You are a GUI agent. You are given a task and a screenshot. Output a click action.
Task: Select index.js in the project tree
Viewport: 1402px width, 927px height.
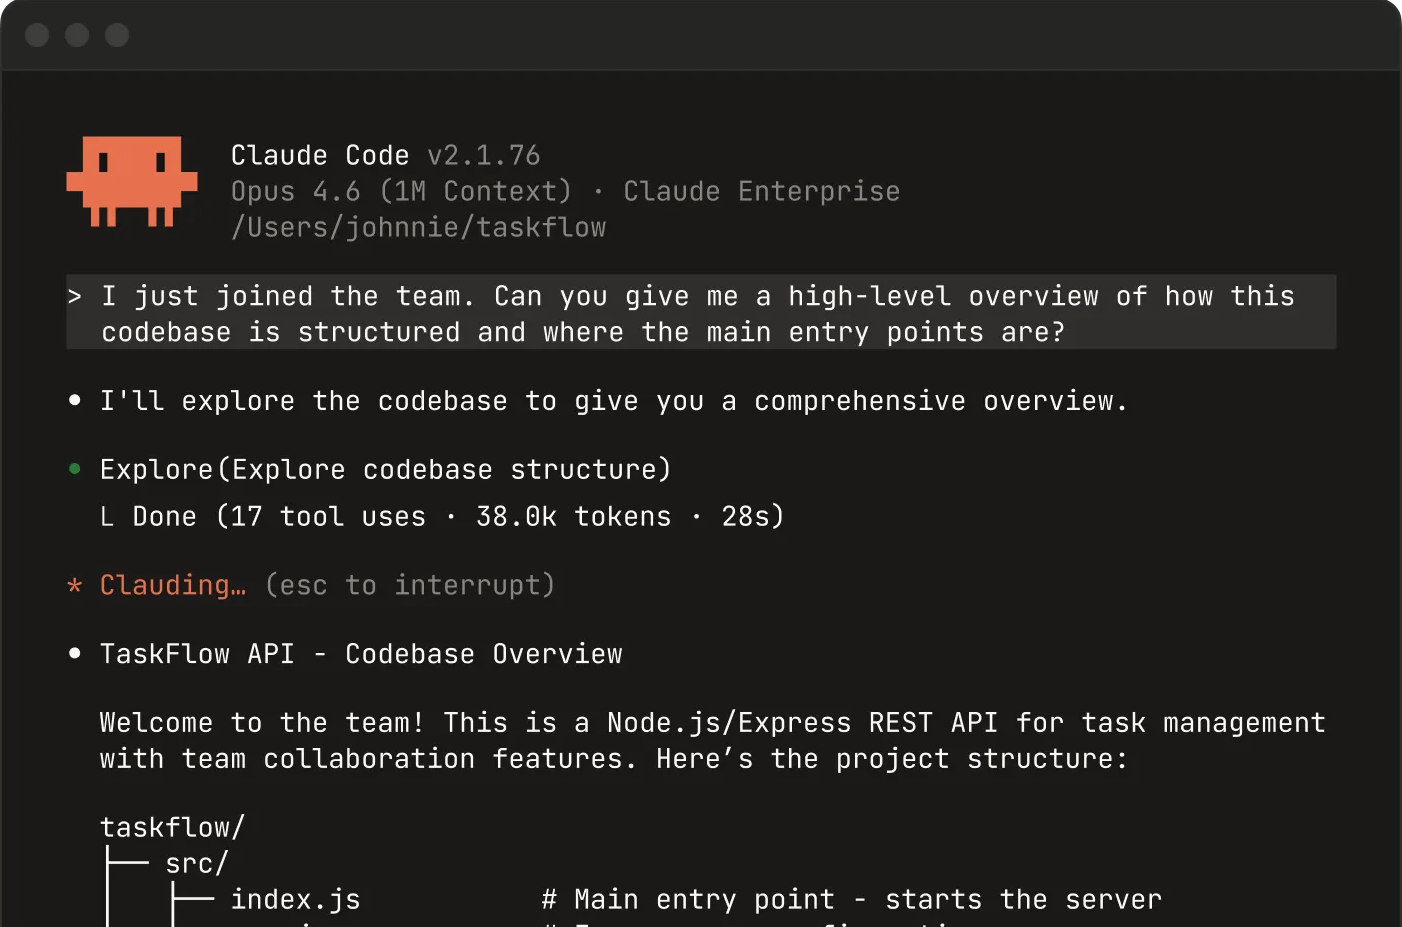(x=295, y=900)
